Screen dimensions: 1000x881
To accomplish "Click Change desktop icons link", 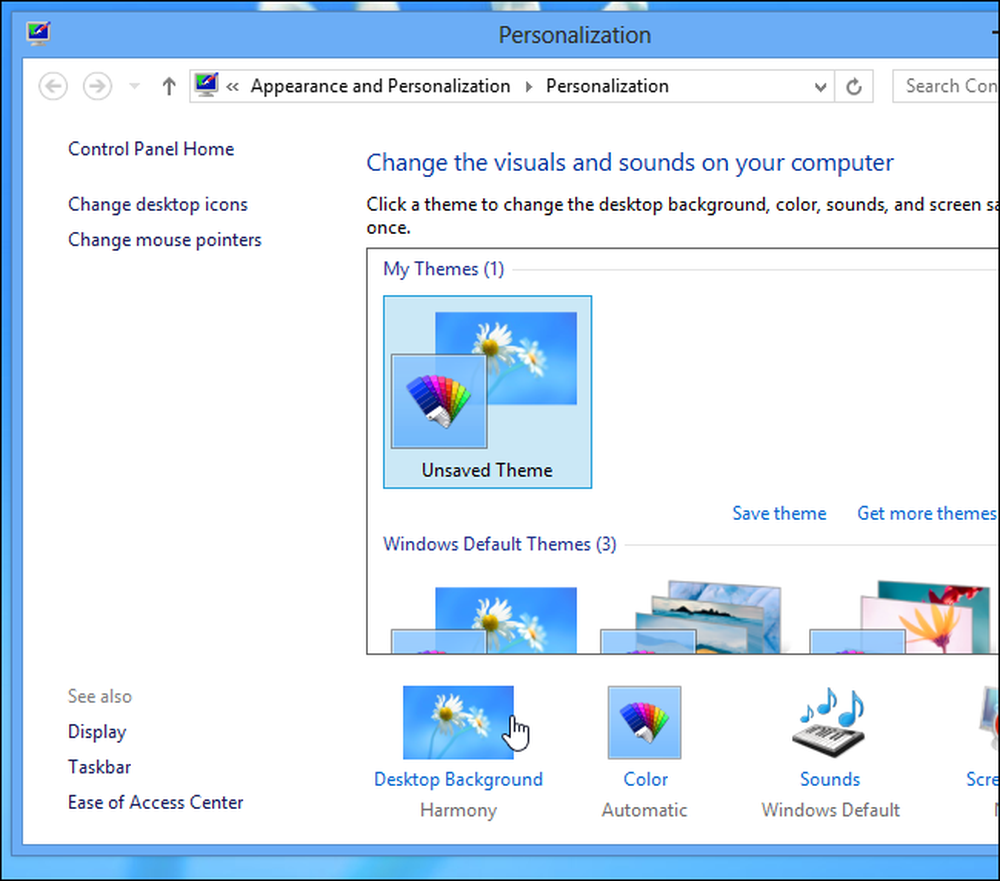I will [x=158, y=204].
